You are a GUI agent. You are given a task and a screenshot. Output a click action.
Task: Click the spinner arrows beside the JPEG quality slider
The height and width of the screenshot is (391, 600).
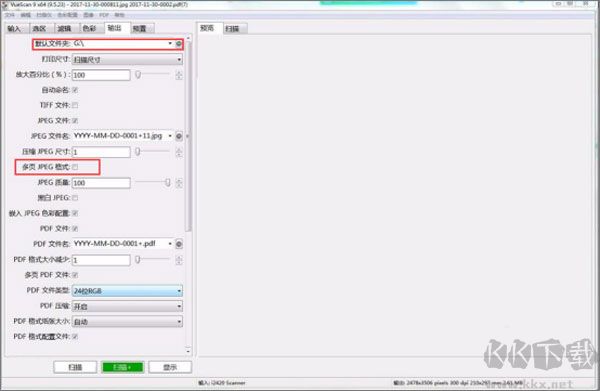point(179,183)
